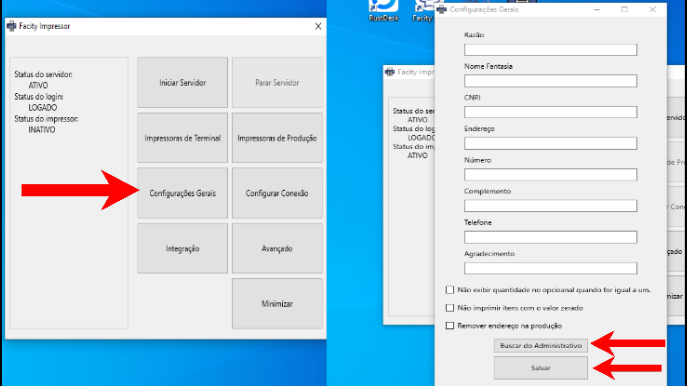Close the Facity Impressor window
The width and height of the screenshot is (687, 386).
318,26
